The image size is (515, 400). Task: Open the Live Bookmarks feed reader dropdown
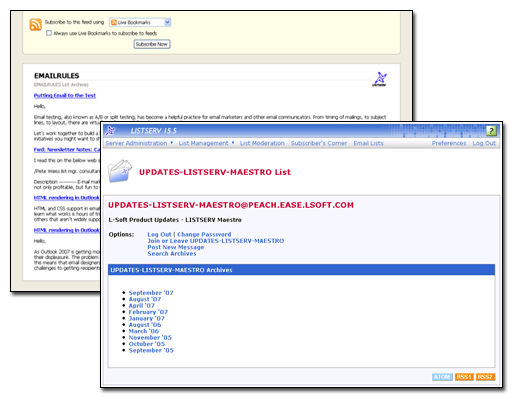(140, 22)
